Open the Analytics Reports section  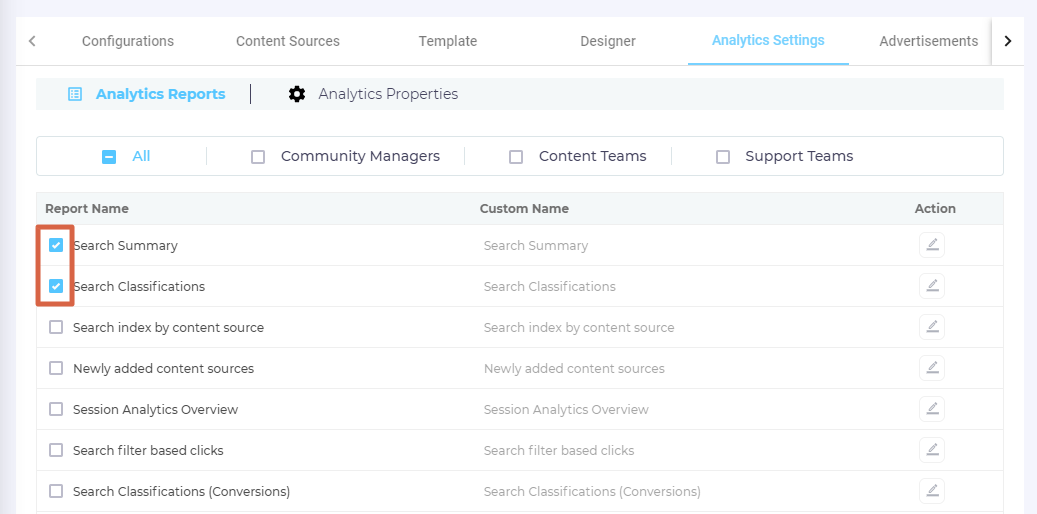tap(160, 94)
